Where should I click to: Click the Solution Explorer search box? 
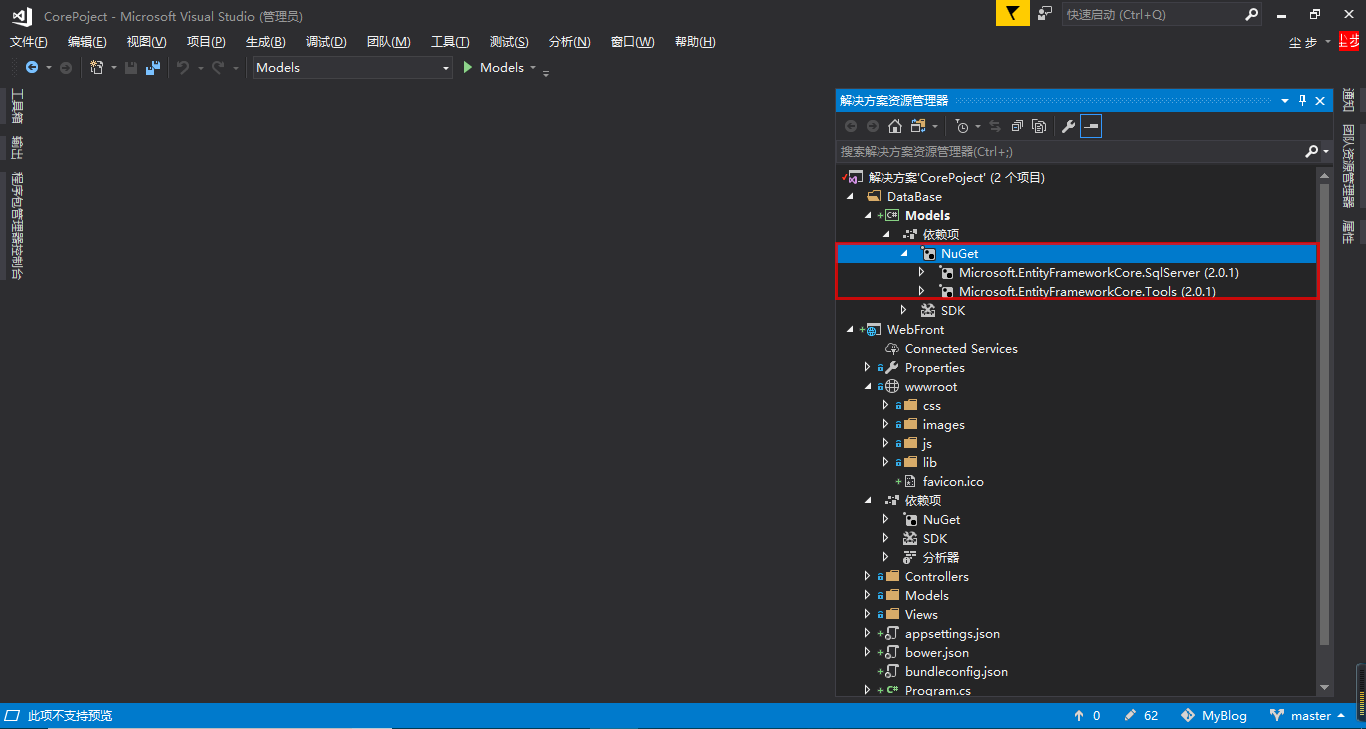tap(1068, 152)
